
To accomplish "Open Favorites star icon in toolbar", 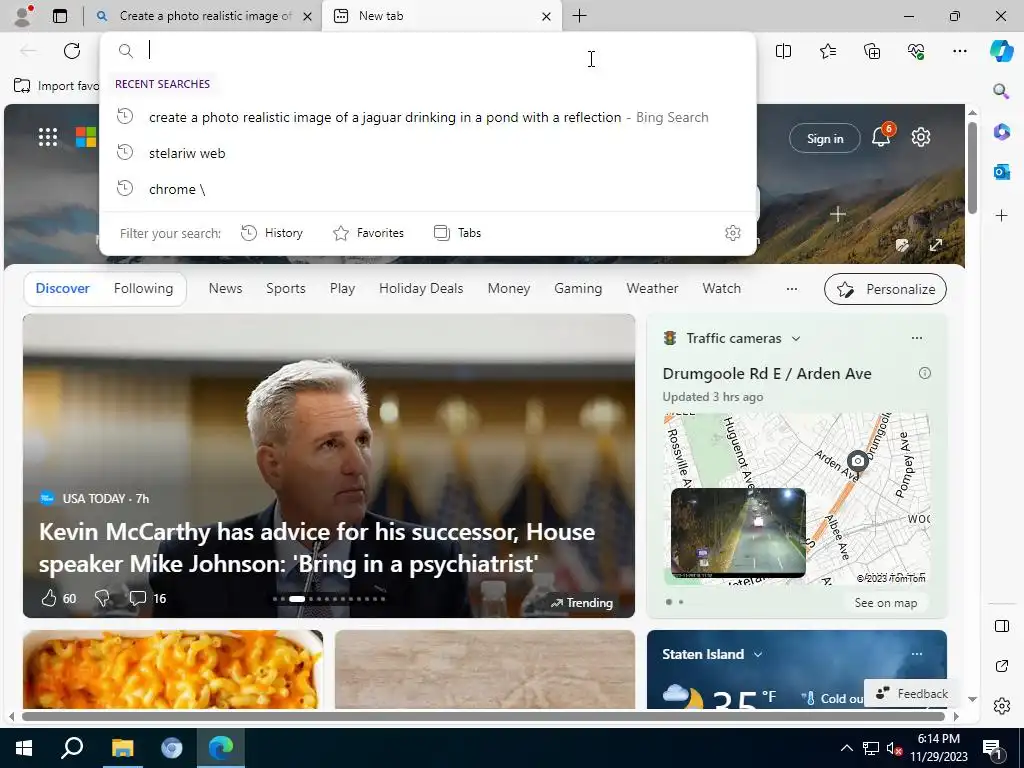I will click(x=827, y=51).
